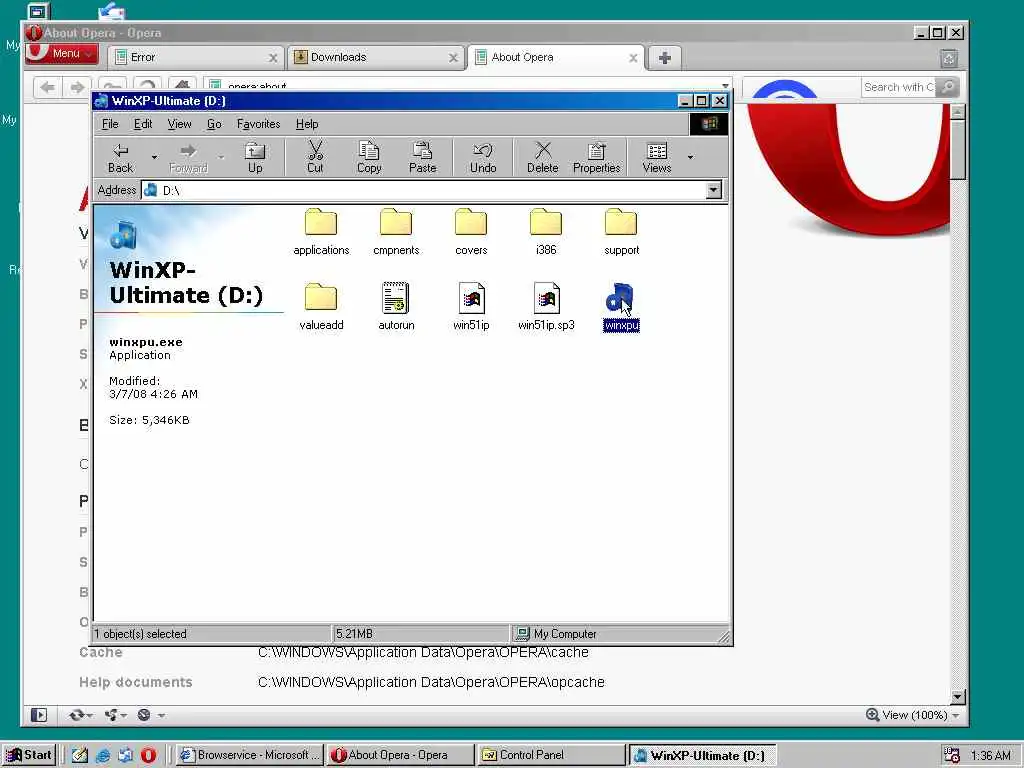Image resolution: width=1024 pixels, height=768 pixels.
Task: Click WinXP-Ultimate (D:) taskbar button
Action: coord(702,756)
